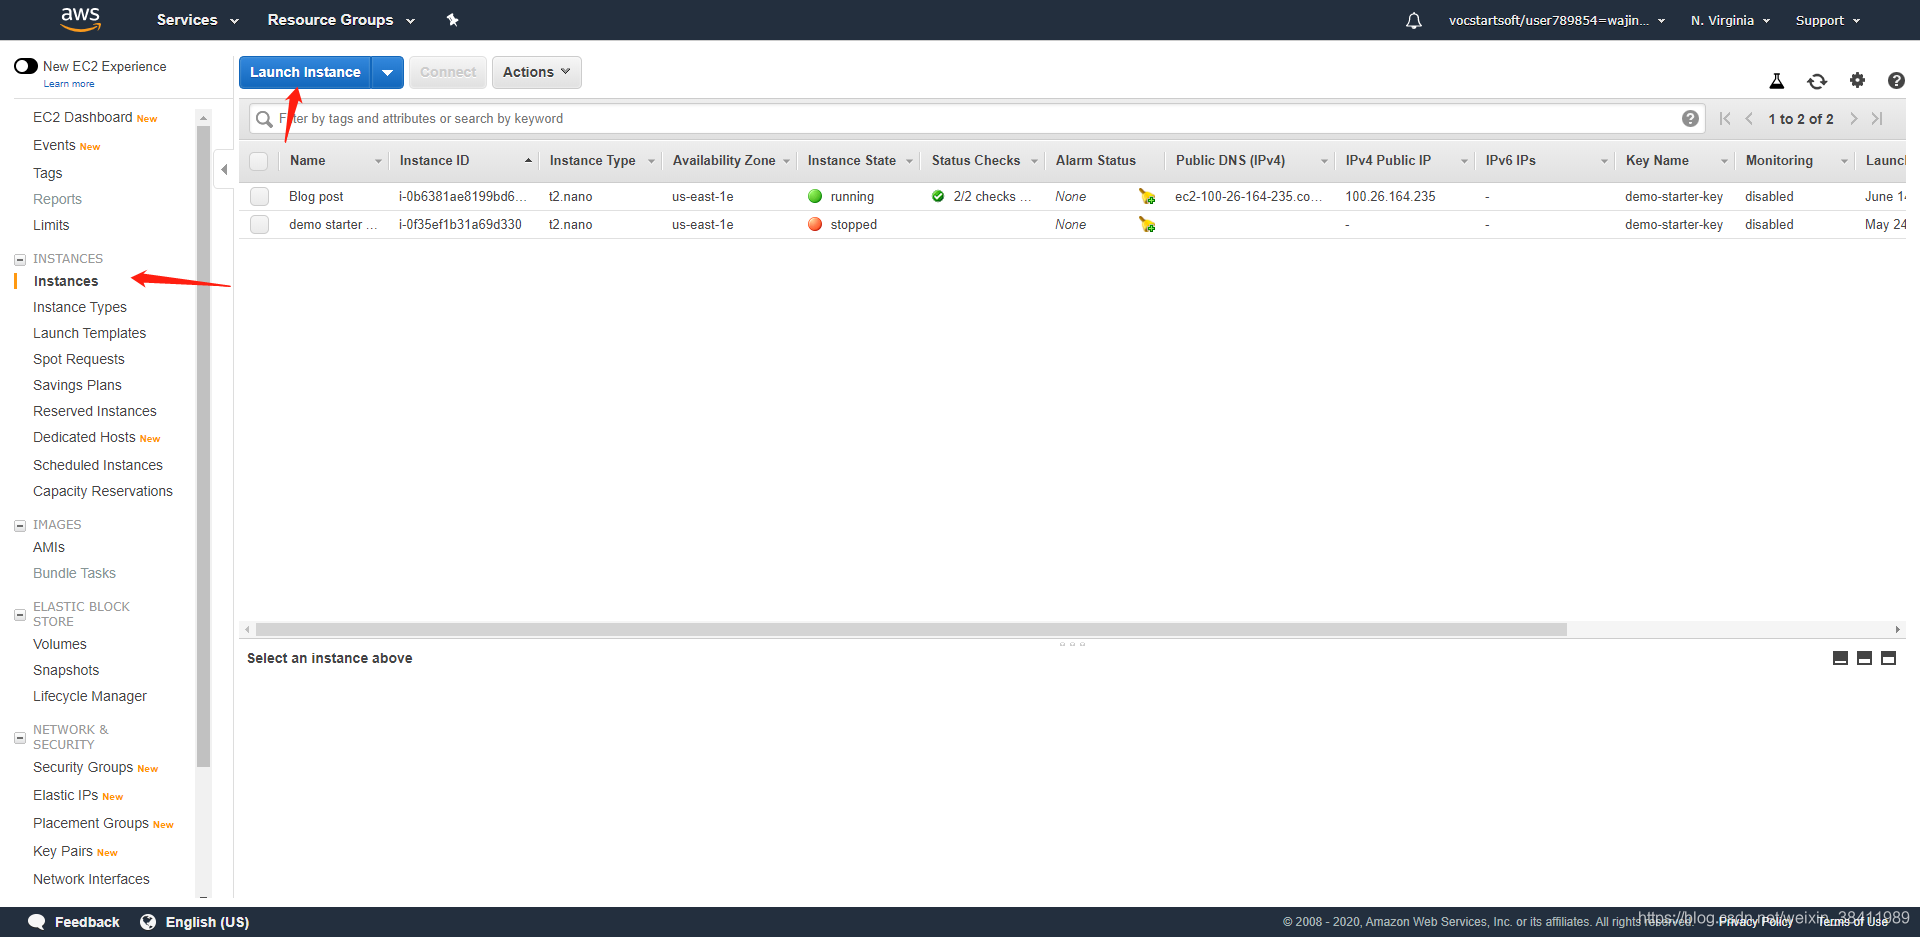The height and width of the screenshot is (937, 1920).
Task: Click the Learn more link
Action: (x=69, y=84)
